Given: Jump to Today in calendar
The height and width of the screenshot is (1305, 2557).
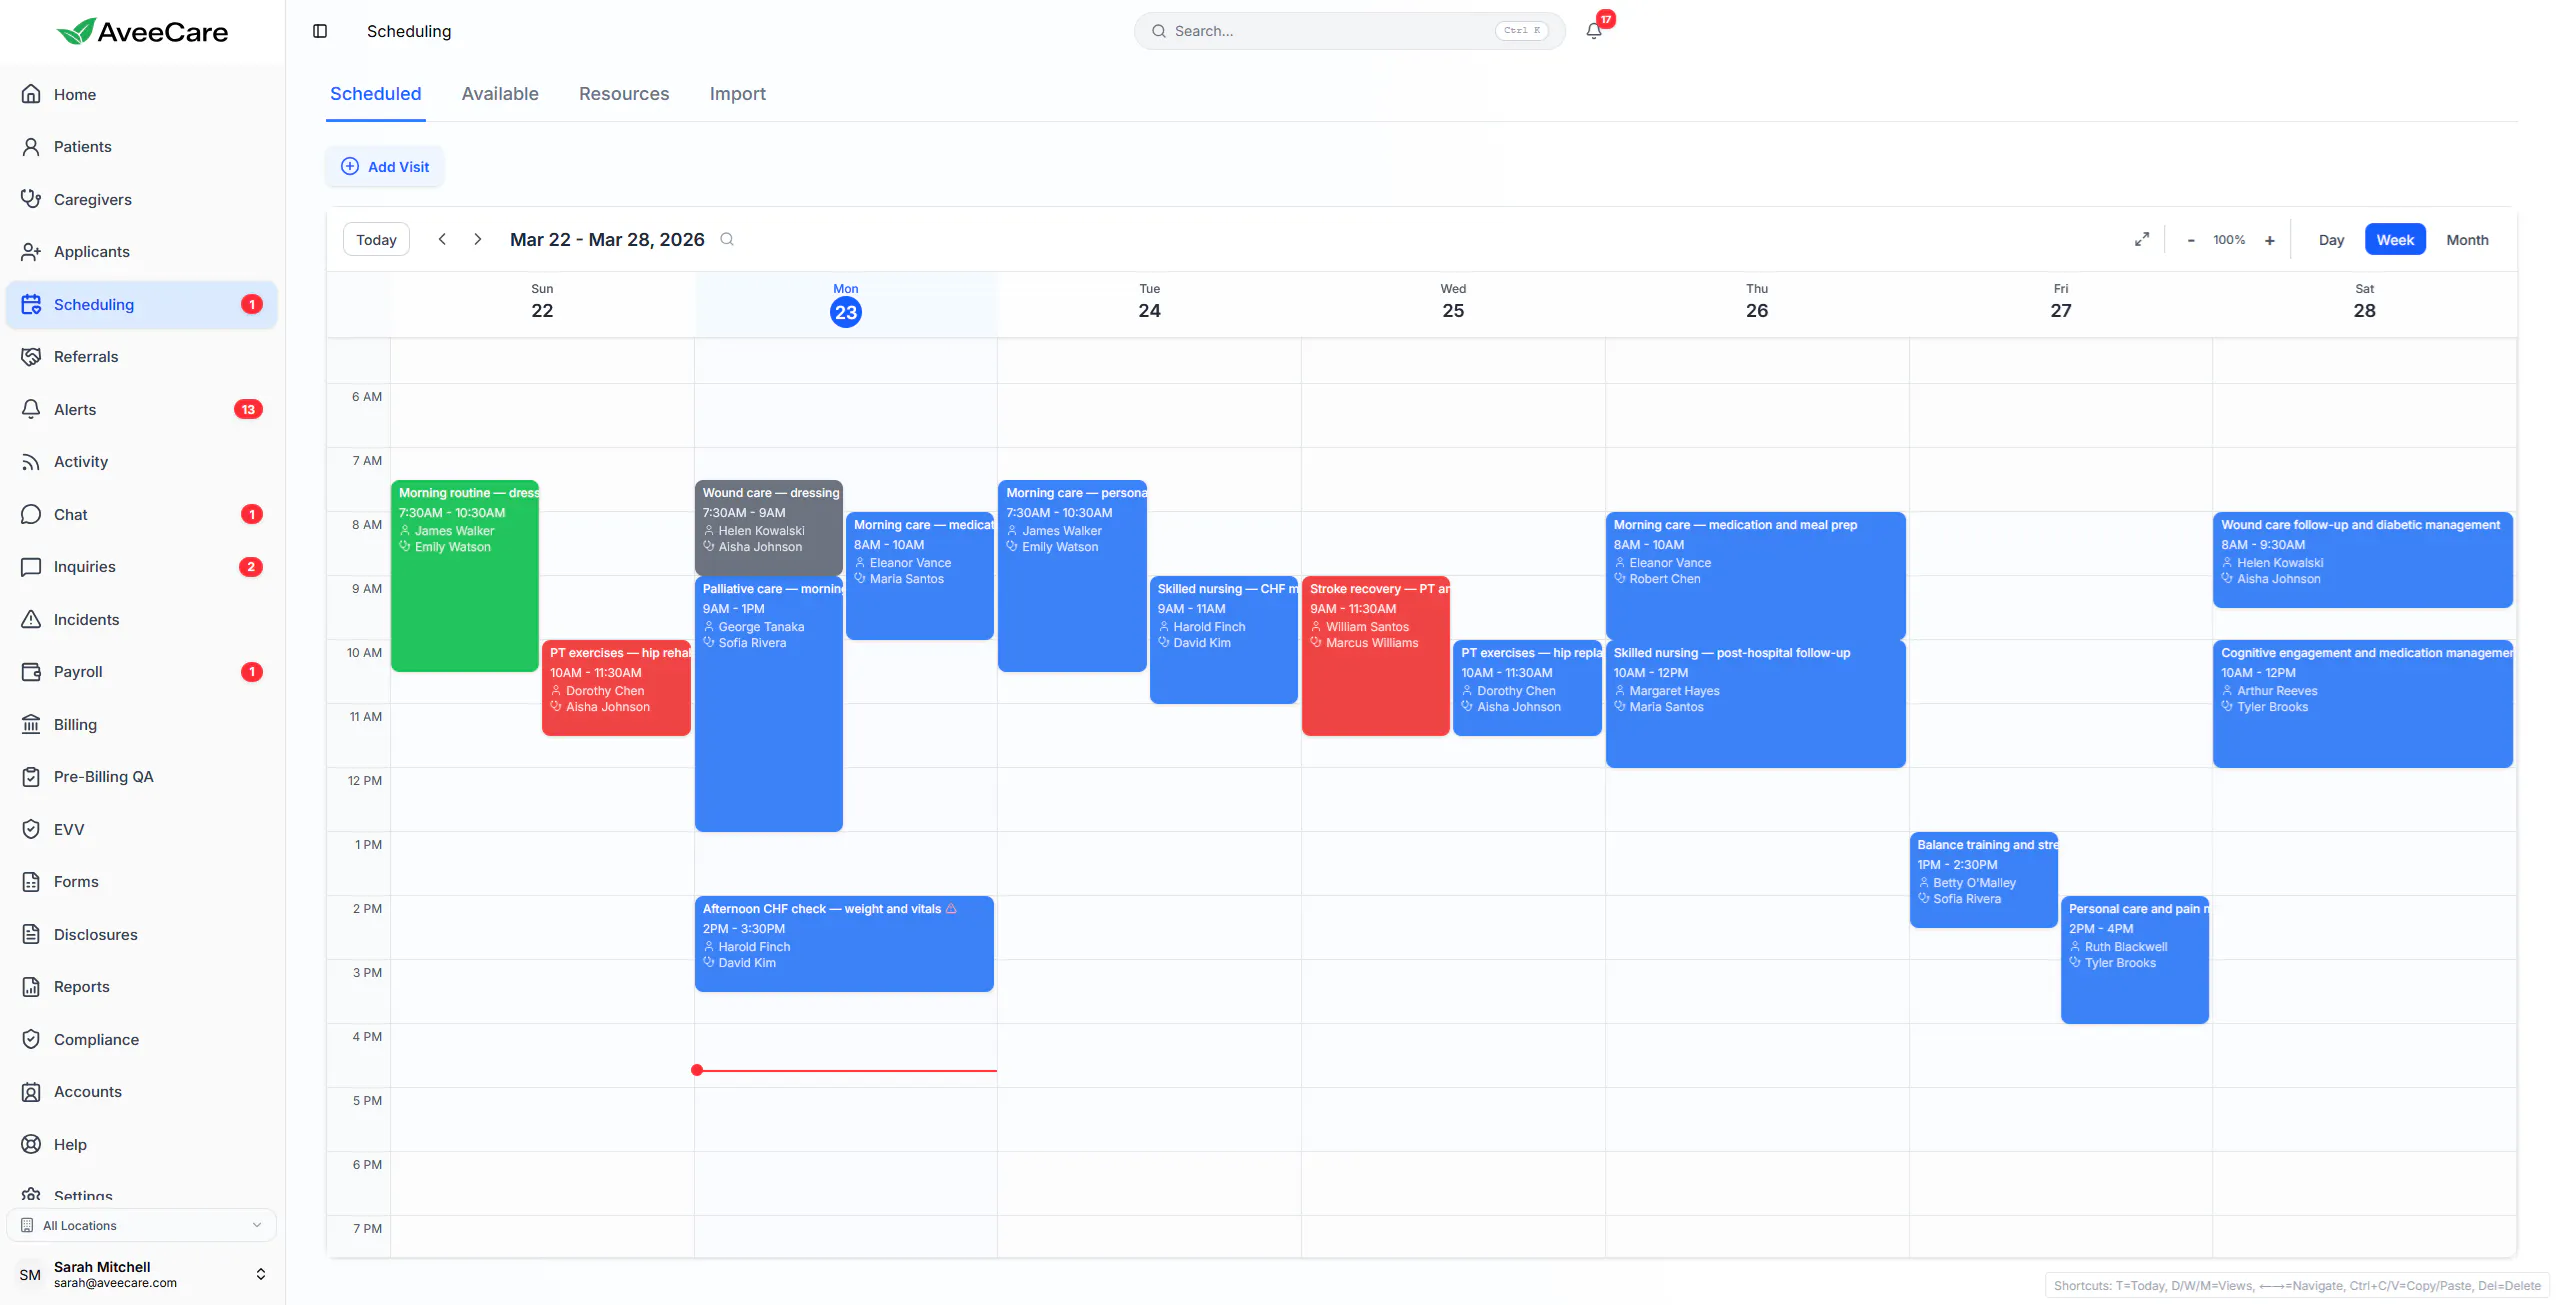Looking at the screenshot, I should pos(376,240).
